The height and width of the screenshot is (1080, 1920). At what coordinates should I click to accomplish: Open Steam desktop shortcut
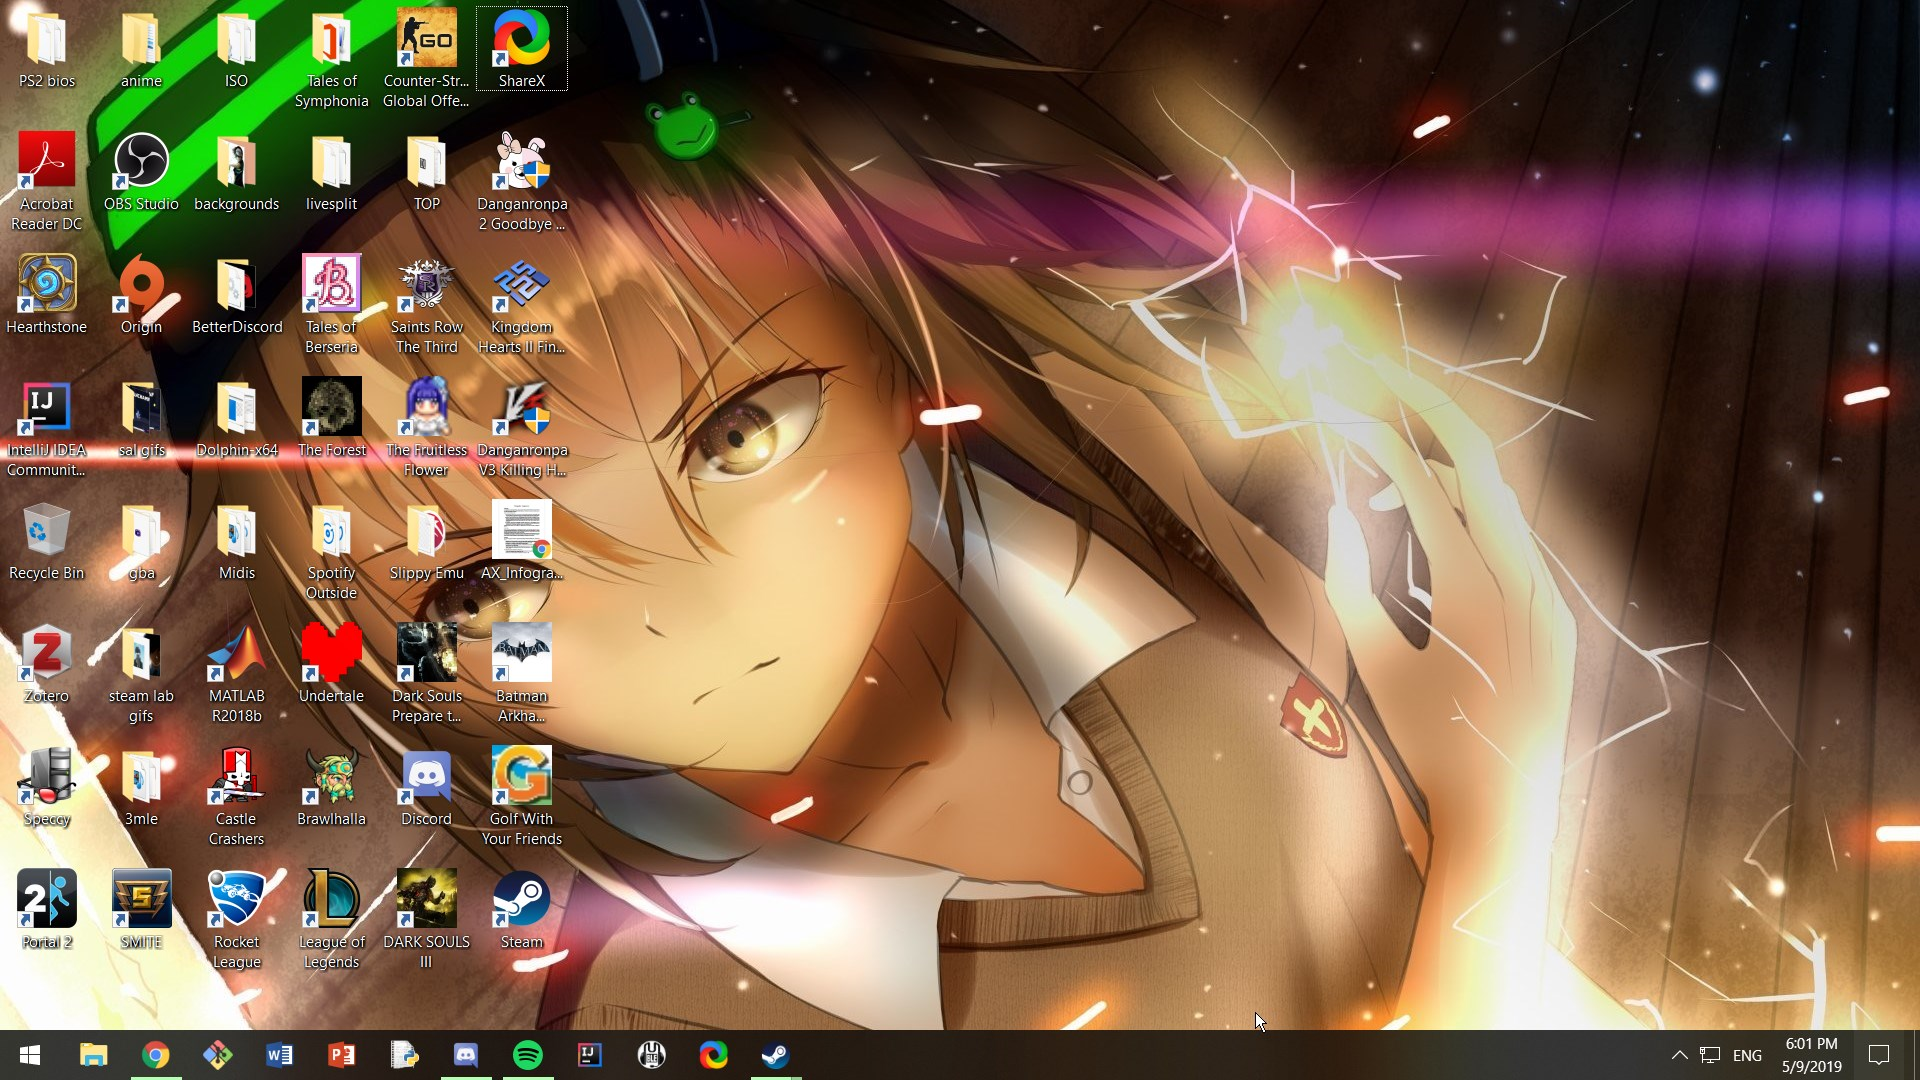[521, 911]
